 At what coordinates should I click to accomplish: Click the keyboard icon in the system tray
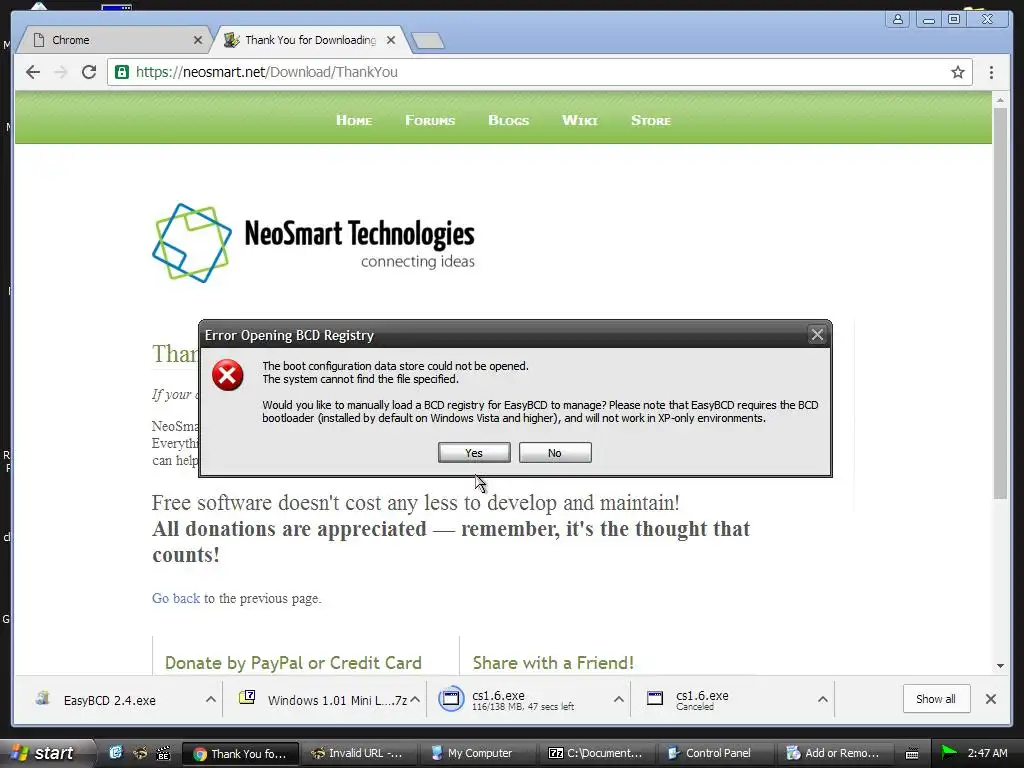tap(912, 754)
